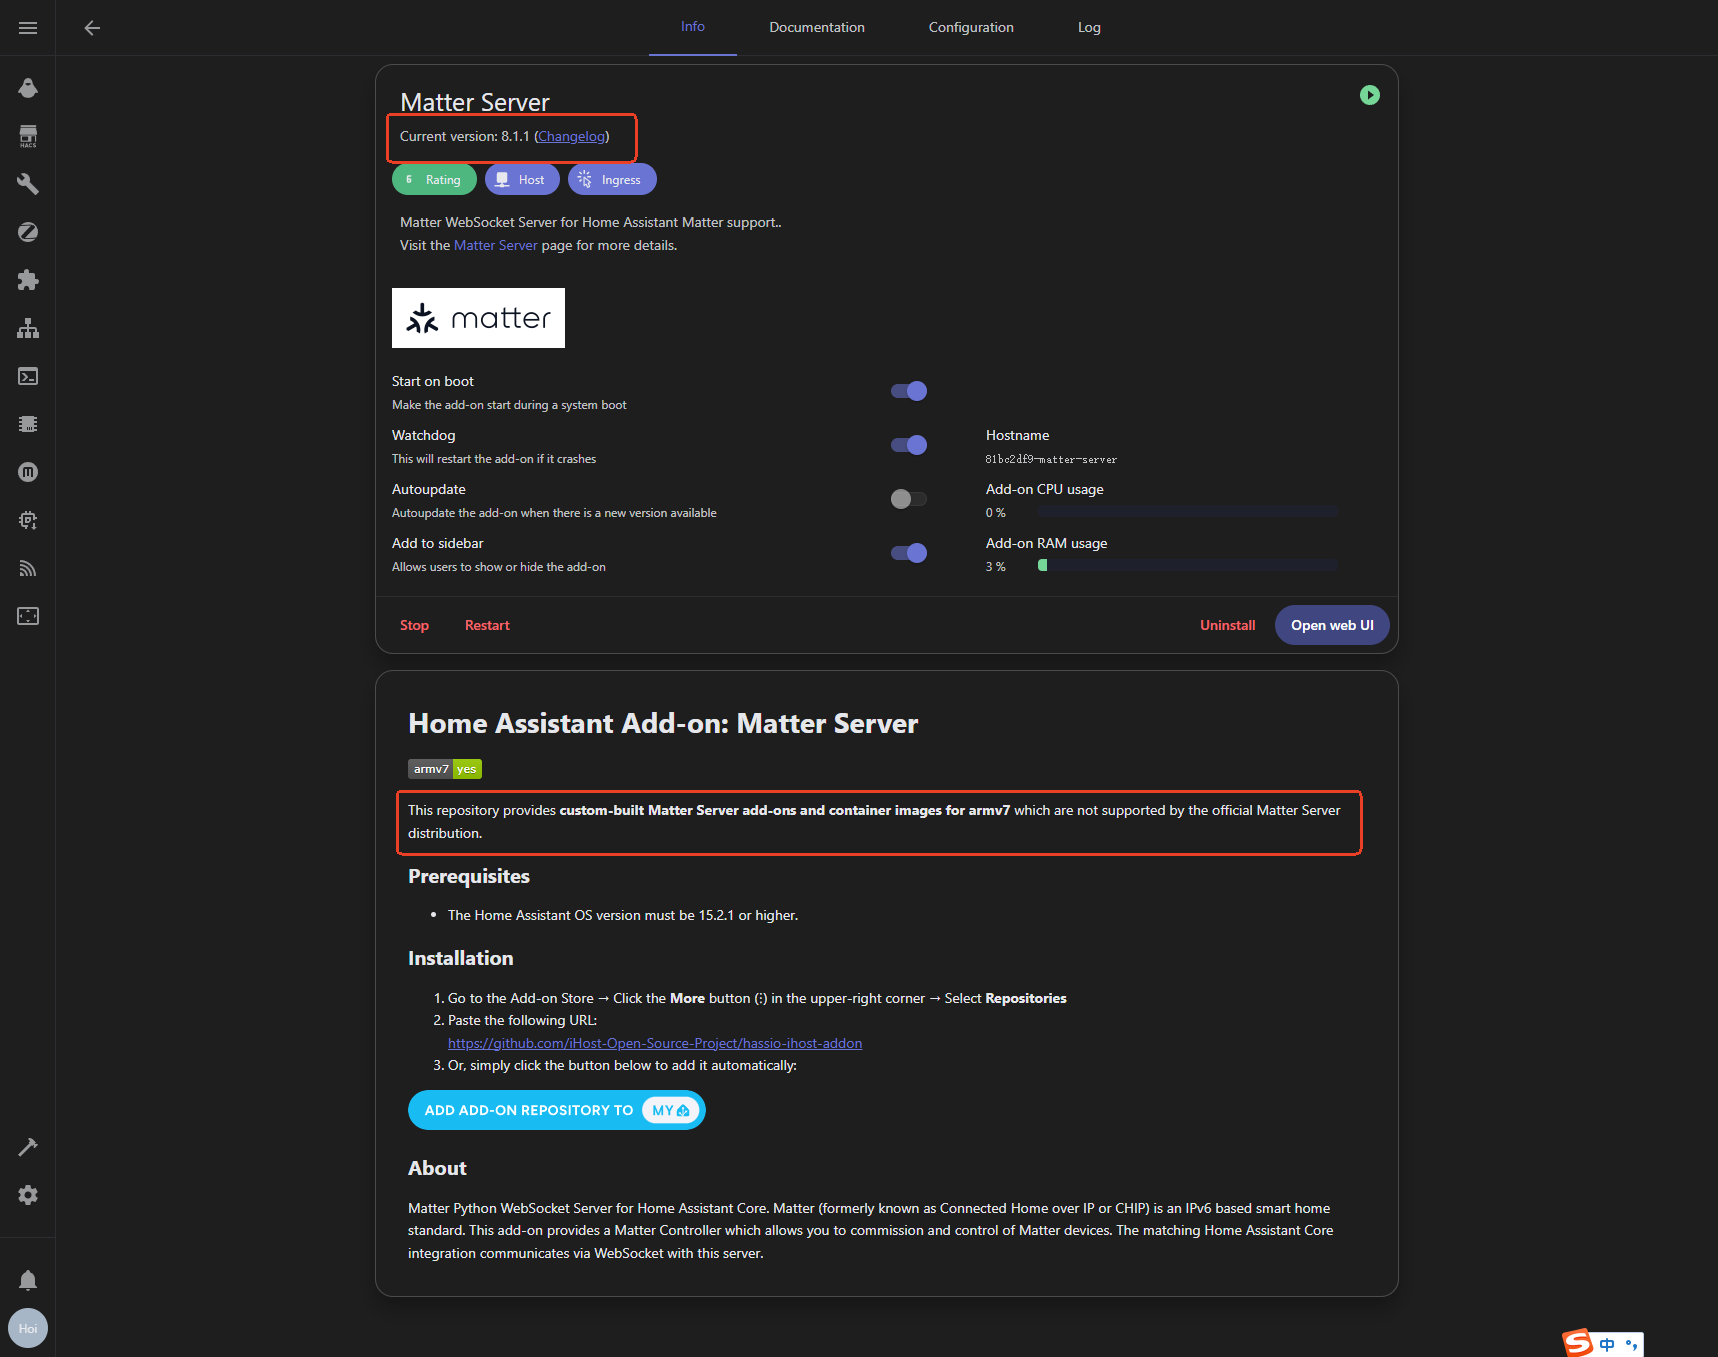Click the 'Installation' heading
Viewport: 1718px width, 1357px height.
click(461, 958)
